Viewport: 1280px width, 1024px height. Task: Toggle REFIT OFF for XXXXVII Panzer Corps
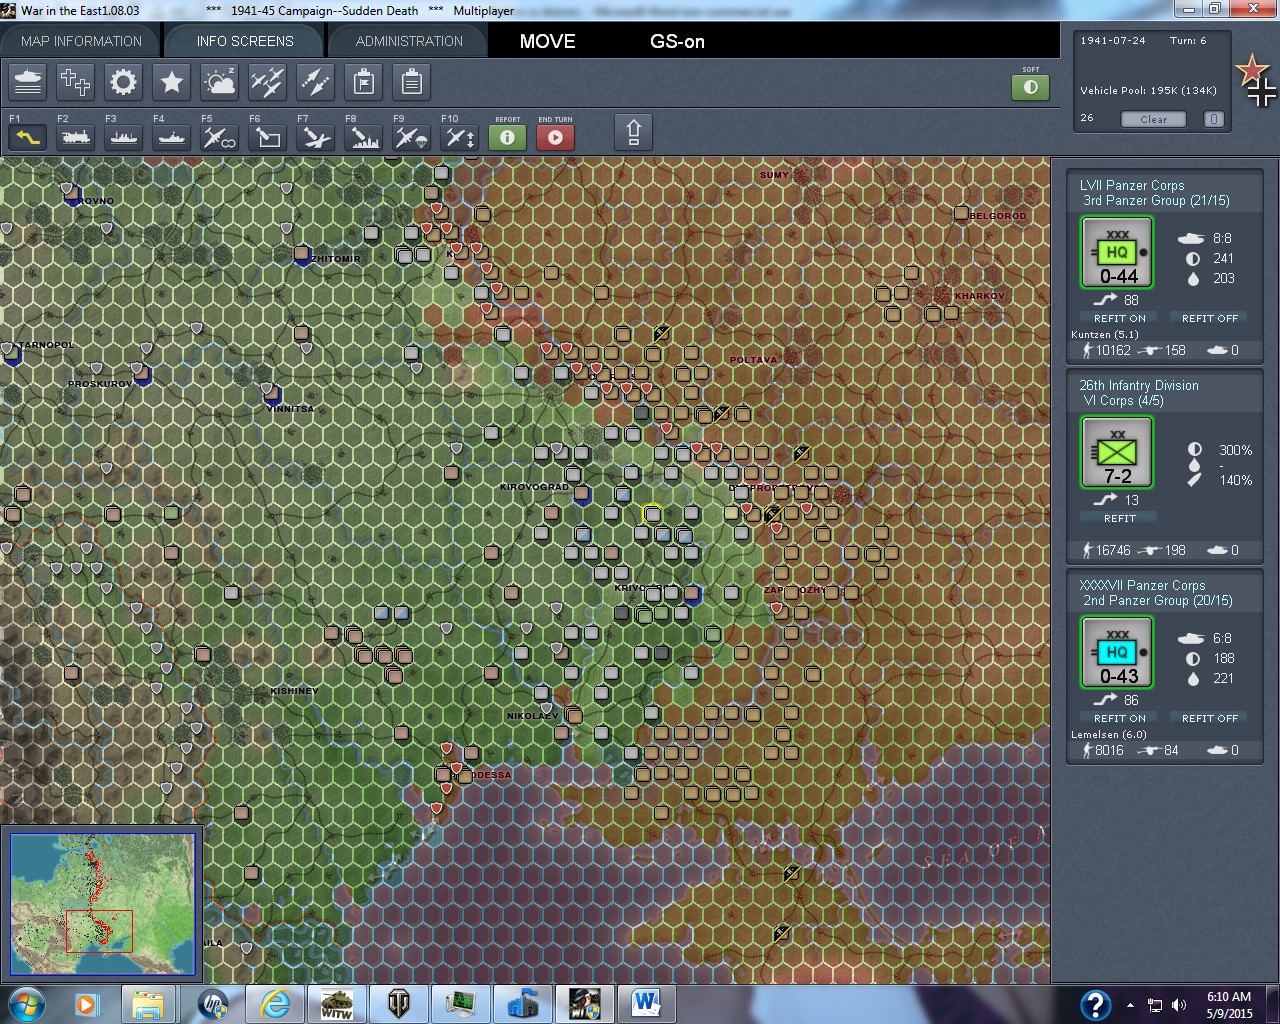click(1208, 717)
